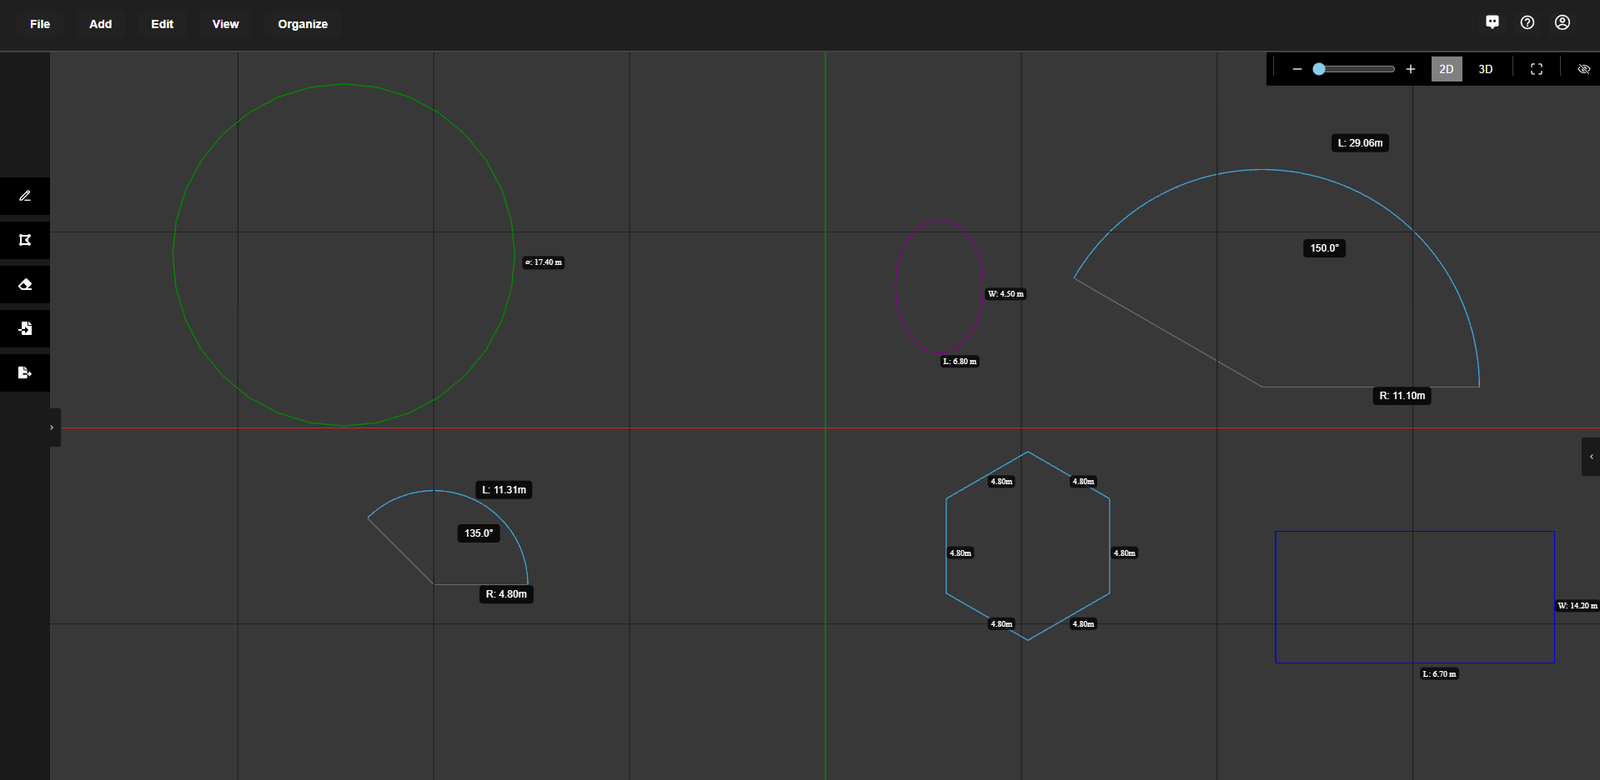The width and height of the screenshot is (1600, 780).
Task: Expand the right side panel arrow
Action: (1591, 457)
